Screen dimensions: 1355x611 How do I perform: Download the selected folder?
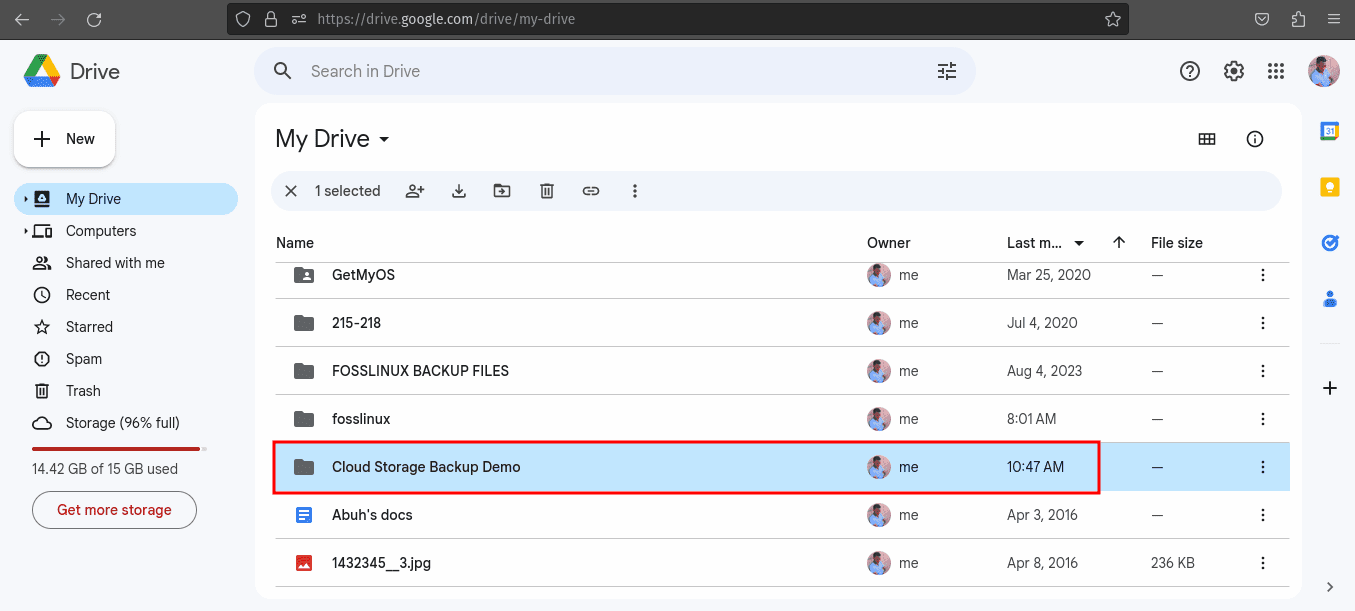(x=459, y=191)
